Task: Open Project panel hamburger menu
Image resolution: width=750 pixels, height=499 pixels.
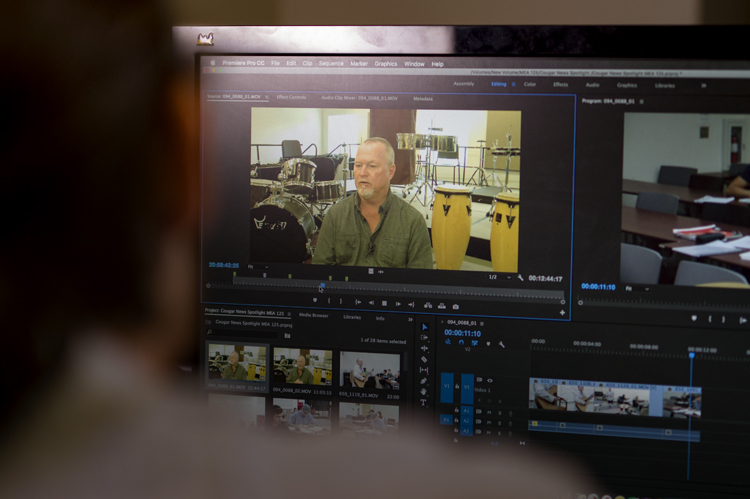Action: click(x=289, y=314)
